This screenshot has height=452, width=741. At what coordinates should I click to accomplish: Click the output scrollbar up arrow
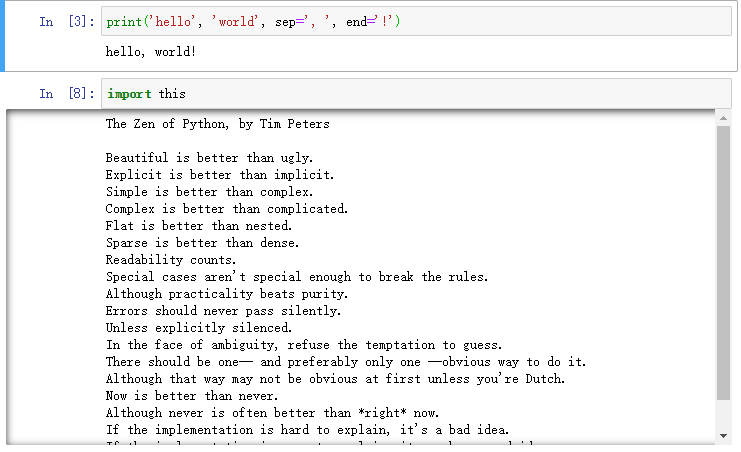coord(723,118)
